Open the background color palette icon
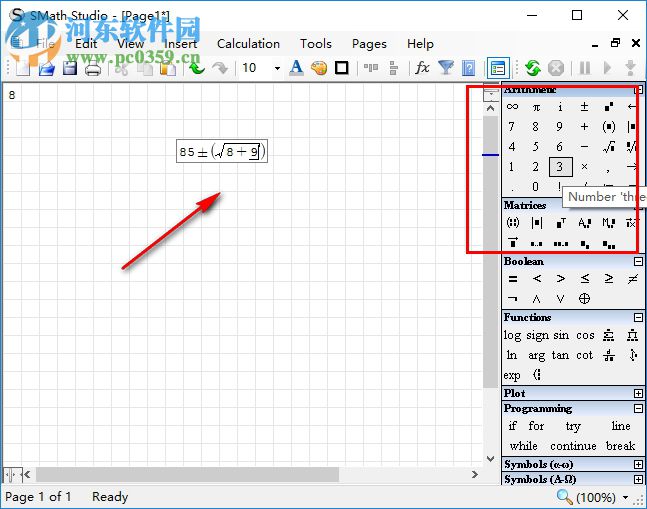 pos(319,68)
